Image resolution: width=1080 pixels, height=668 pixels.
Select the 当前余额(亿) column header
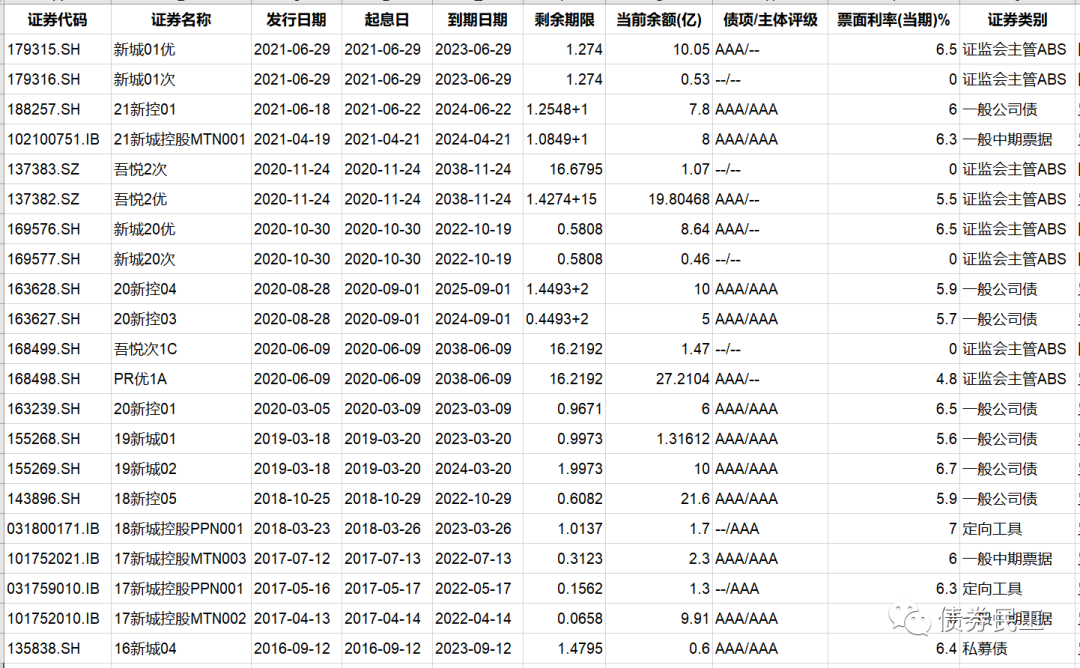click(x=660, y=20)
